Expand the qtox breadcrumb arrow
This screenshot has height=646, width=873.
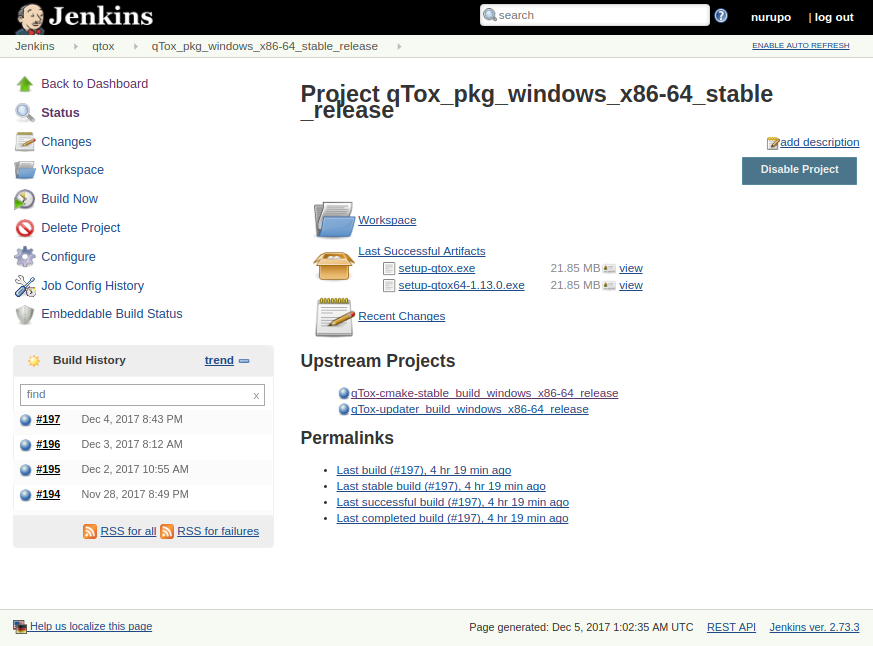point(135,47)
